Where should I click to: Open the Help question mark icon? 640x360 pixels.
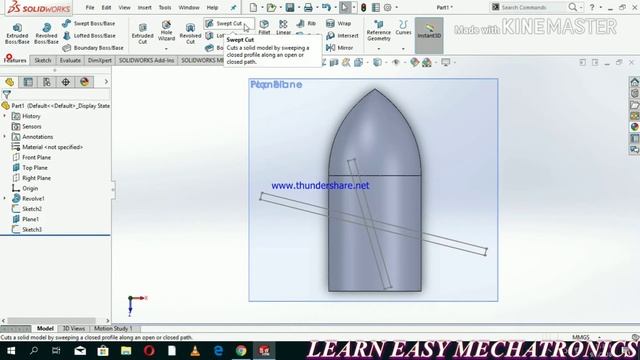pos(592,7)
